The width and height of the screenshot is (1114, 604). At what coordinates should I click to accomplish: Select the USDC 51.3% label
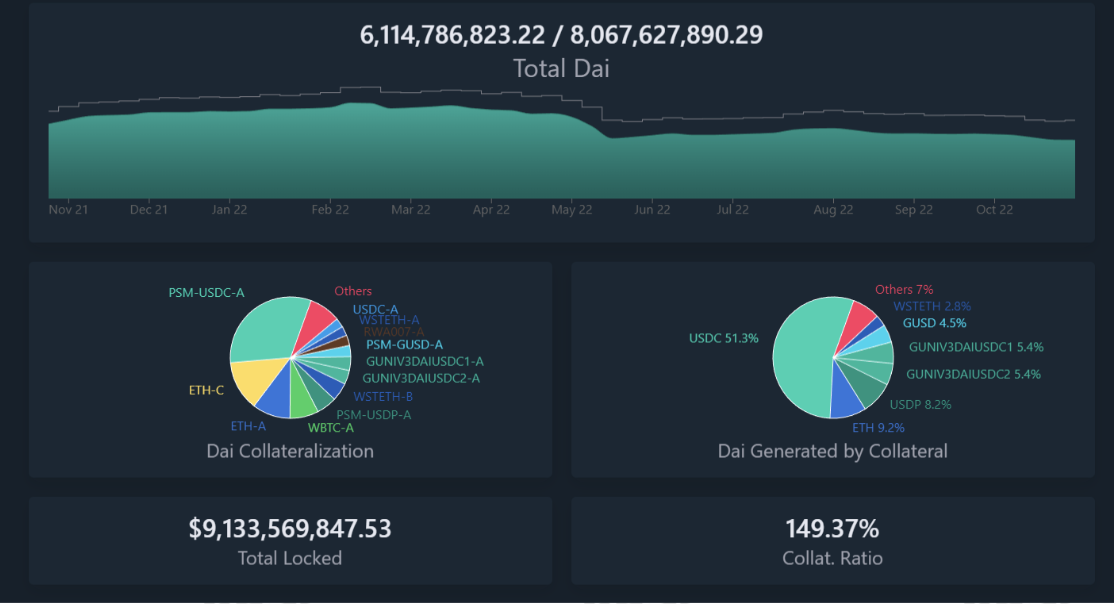(x=724, y=338)
